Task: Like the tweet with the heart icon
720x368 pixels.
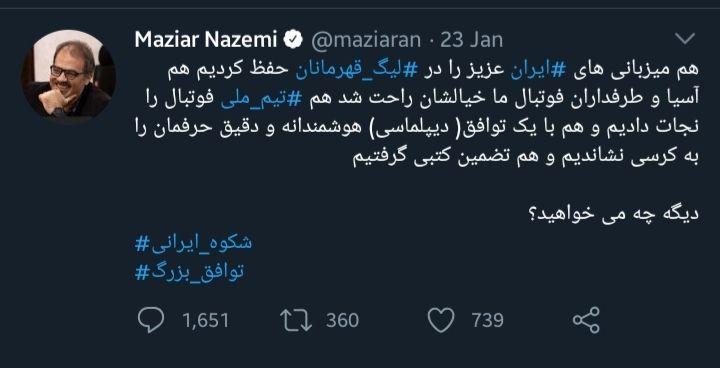Action: pos(441,320)
